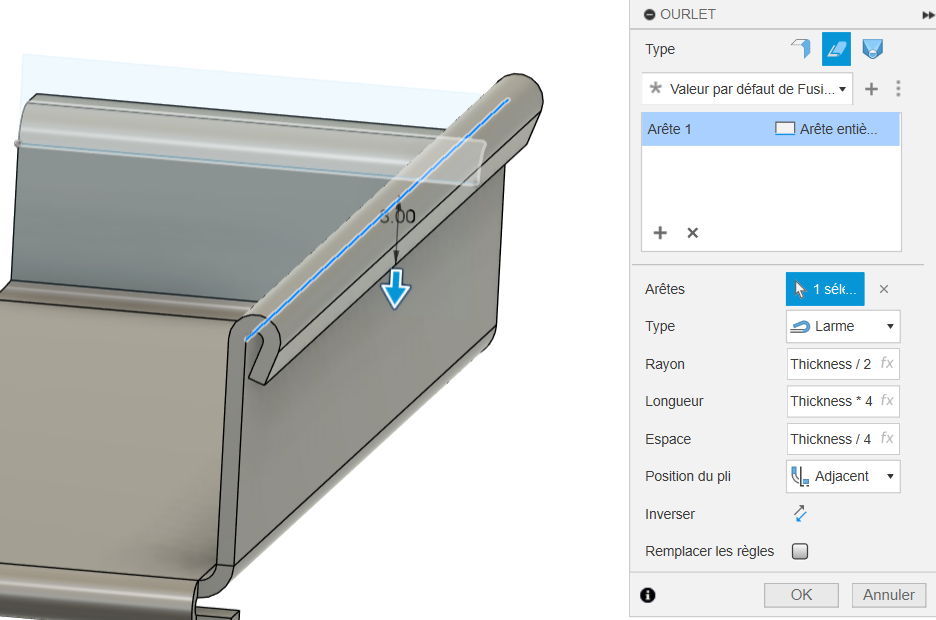Select the first flange type icon
Viewport: 936px width, 620px height.
point(800,49)
